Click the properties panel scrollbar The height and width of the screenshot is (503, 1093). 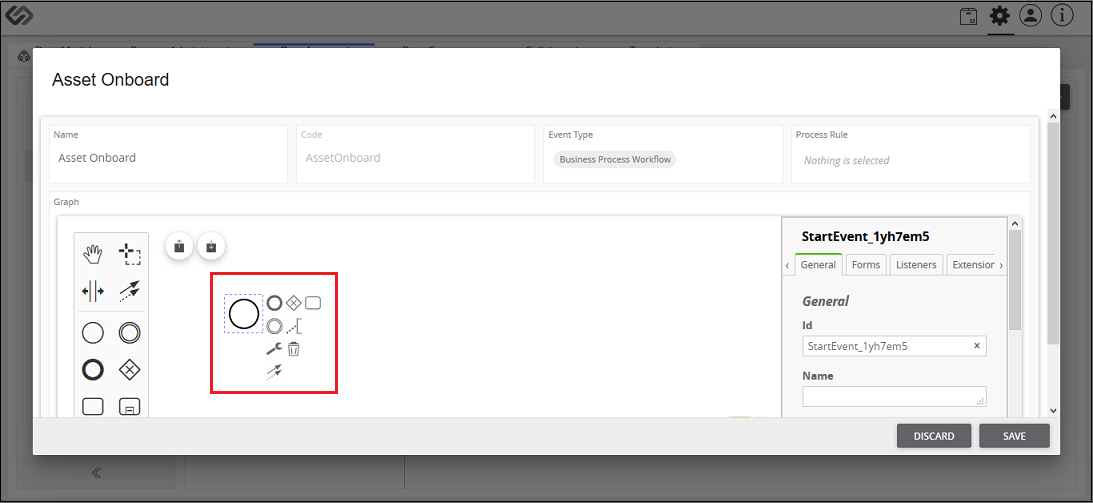point(1015,279)
